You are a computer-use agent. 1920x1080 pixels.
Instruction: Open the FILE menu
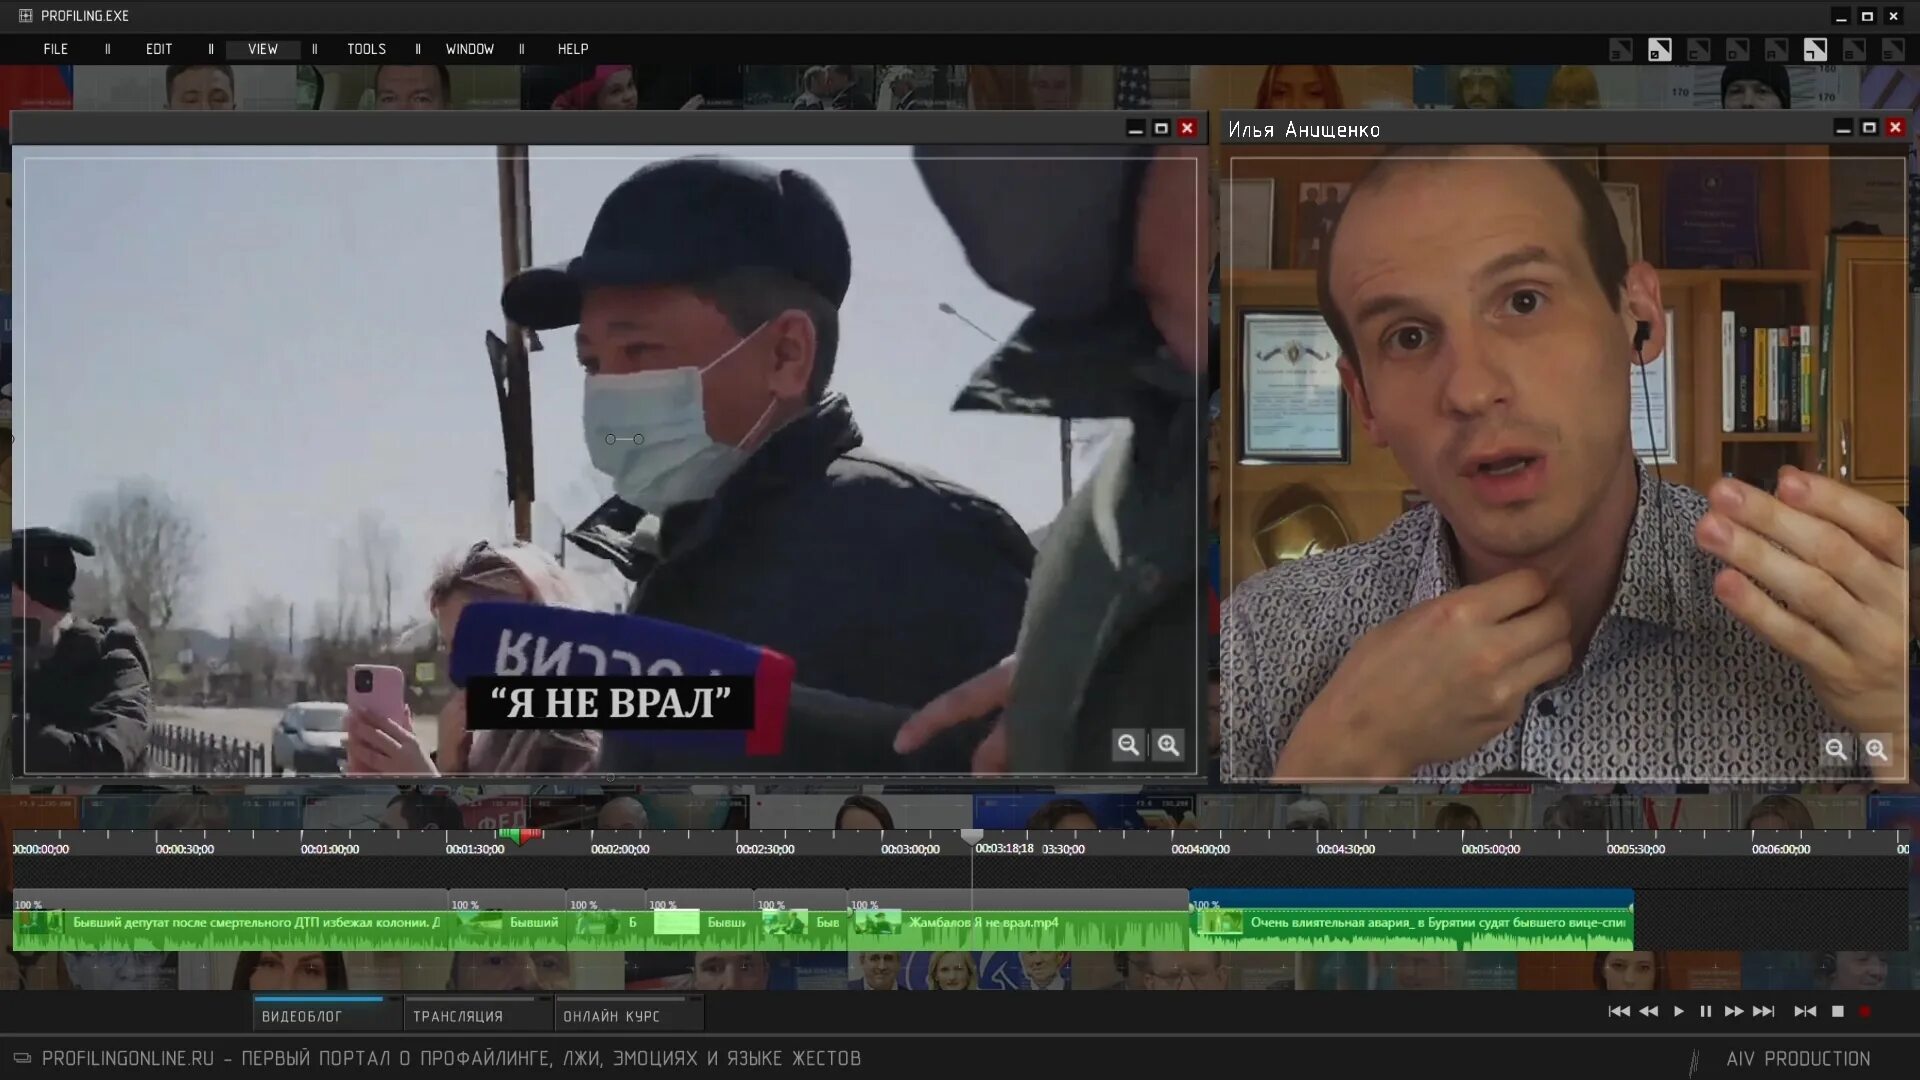click(56, 49)
